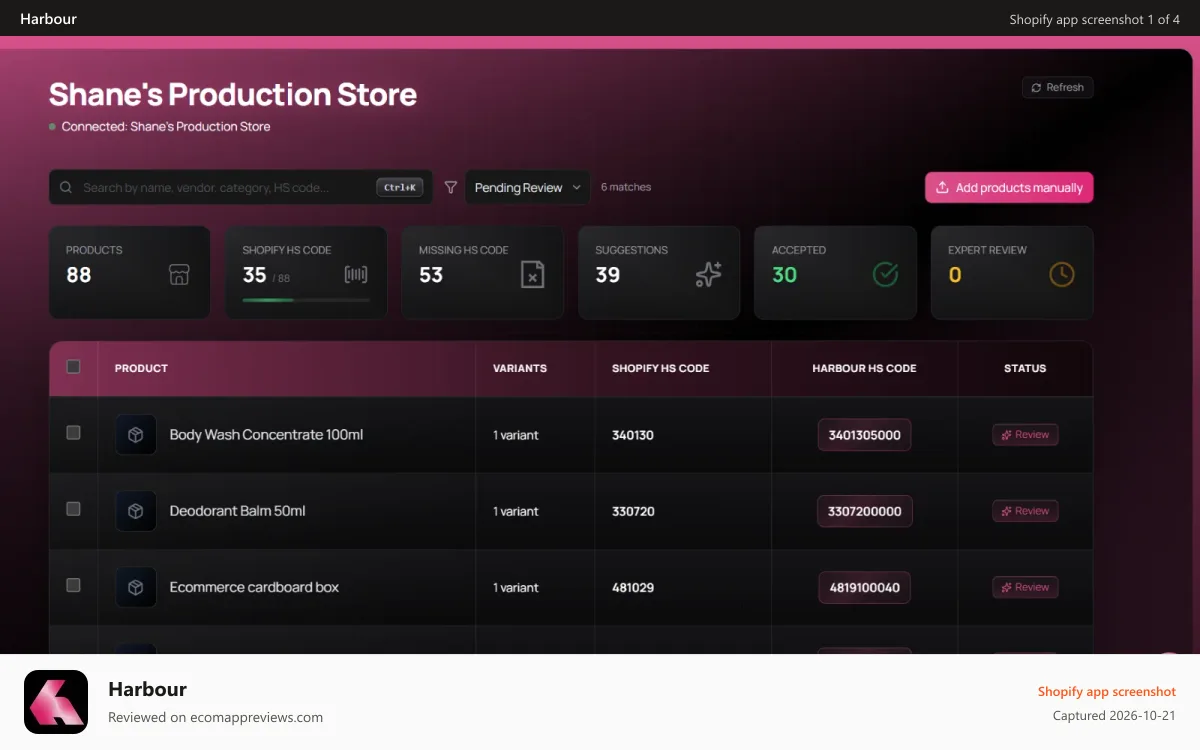
Task: Open the Expert Review 0 card
Action: click(x=1012, y=273)
